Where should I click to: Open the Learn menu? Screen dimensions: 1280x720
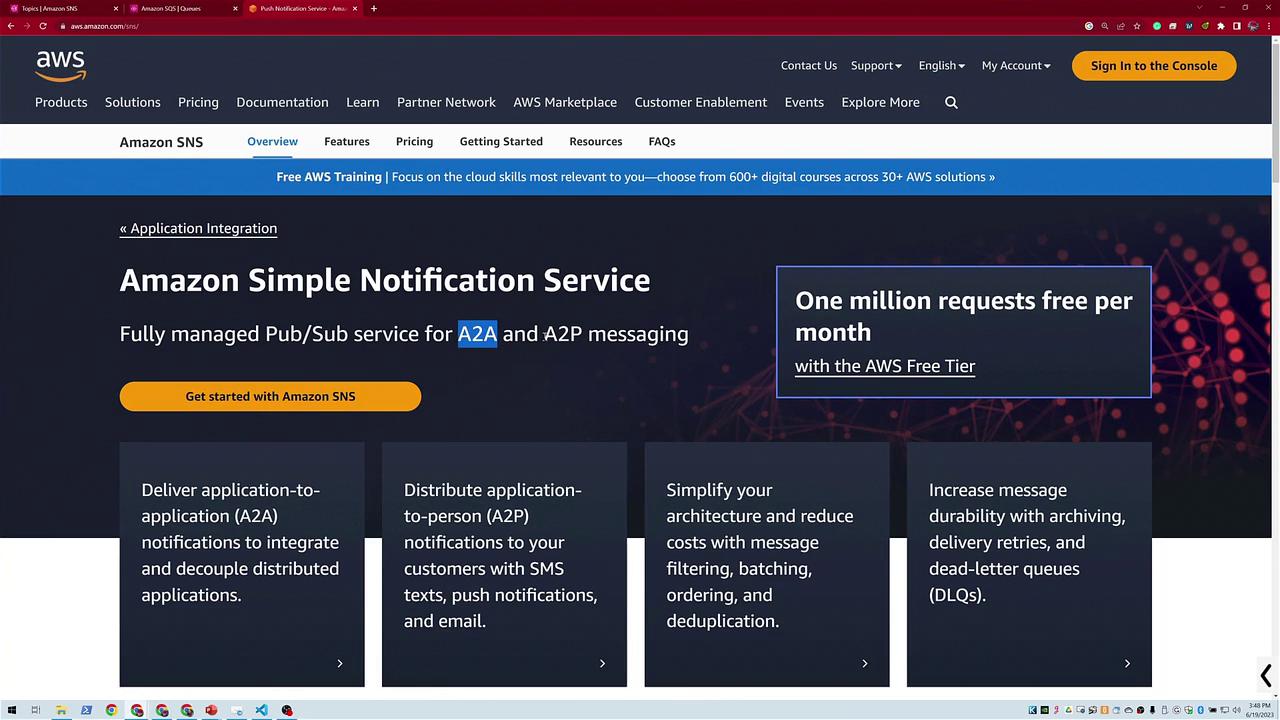363,102
